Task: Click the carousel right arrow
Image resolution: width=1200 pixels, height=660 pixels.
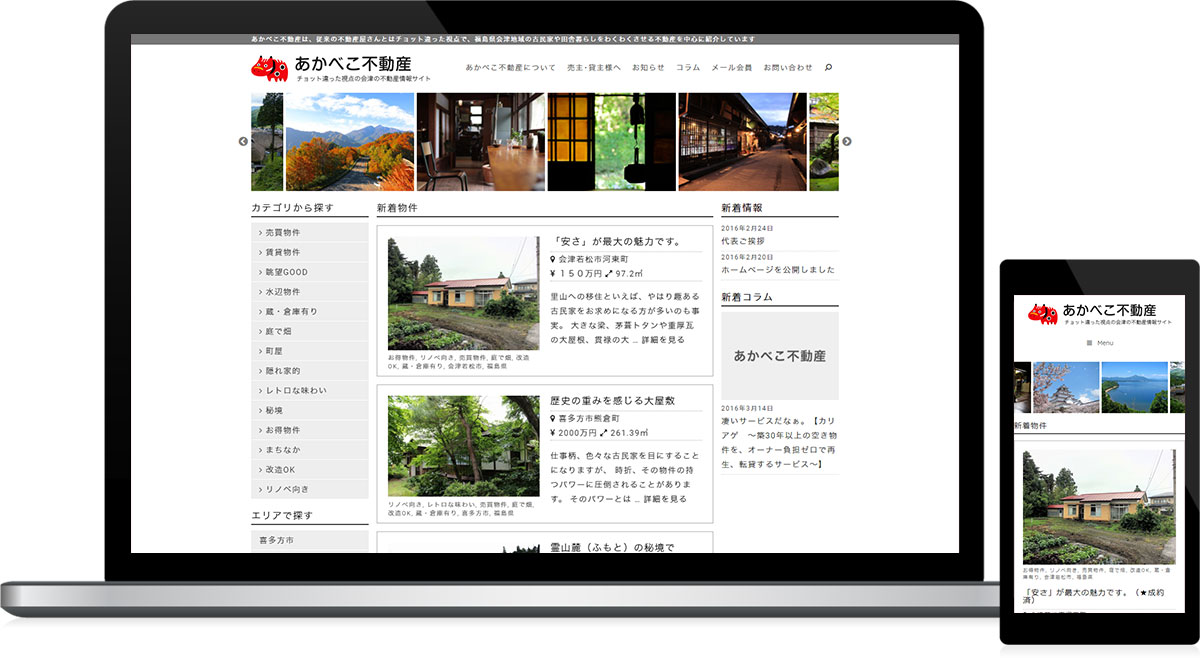Action: [x=847, y=141]
